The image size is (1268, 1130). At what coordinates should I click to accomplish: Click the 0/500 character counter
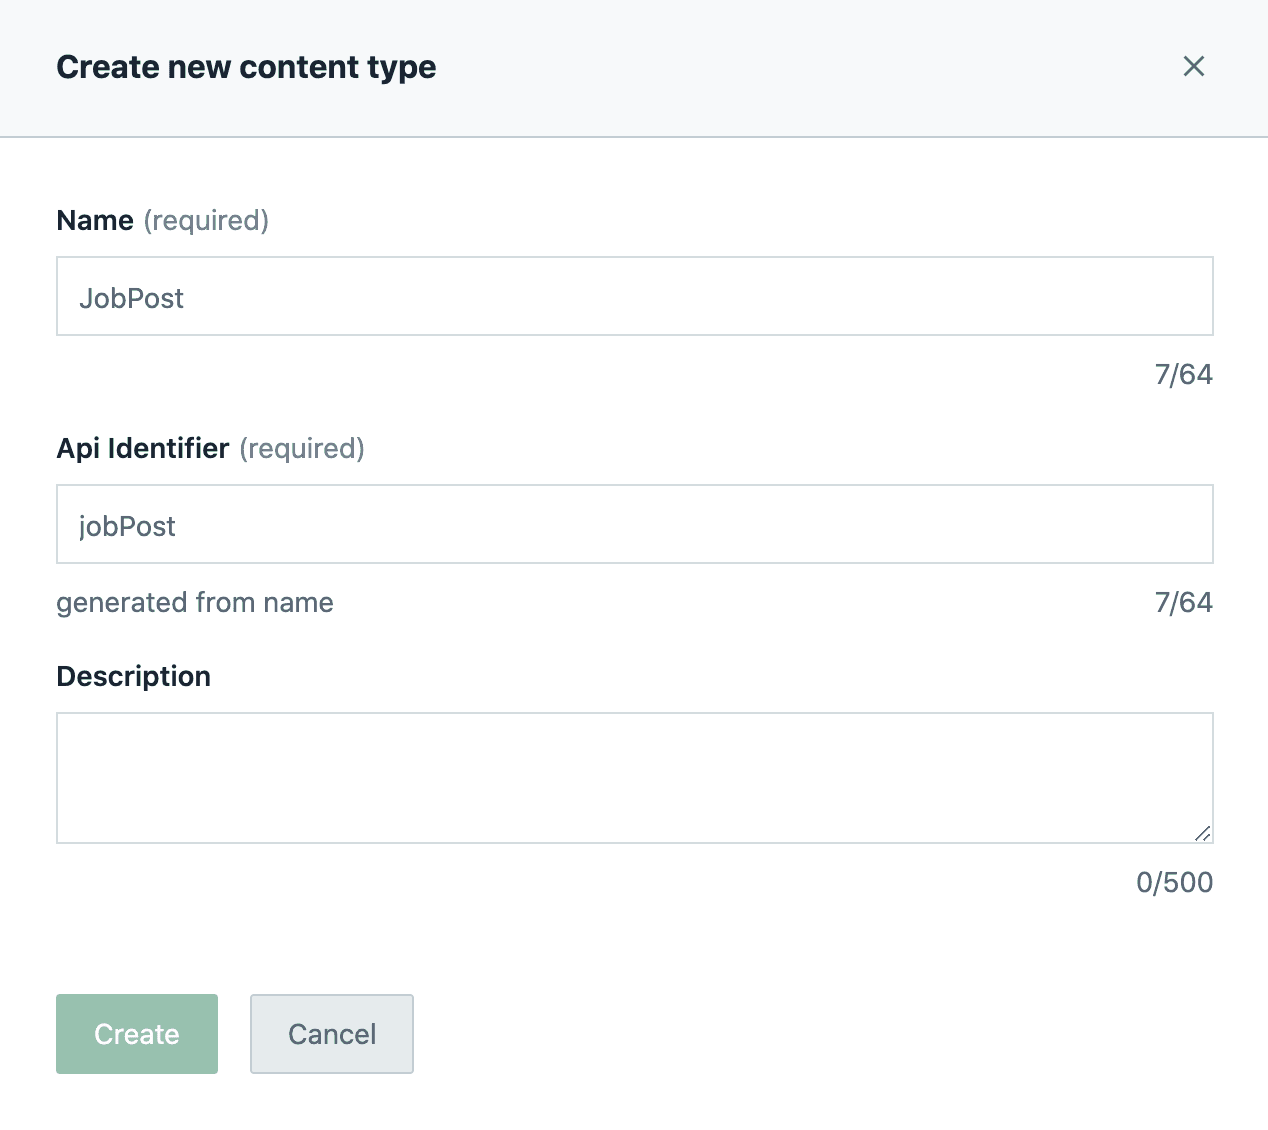(1174, 882)
